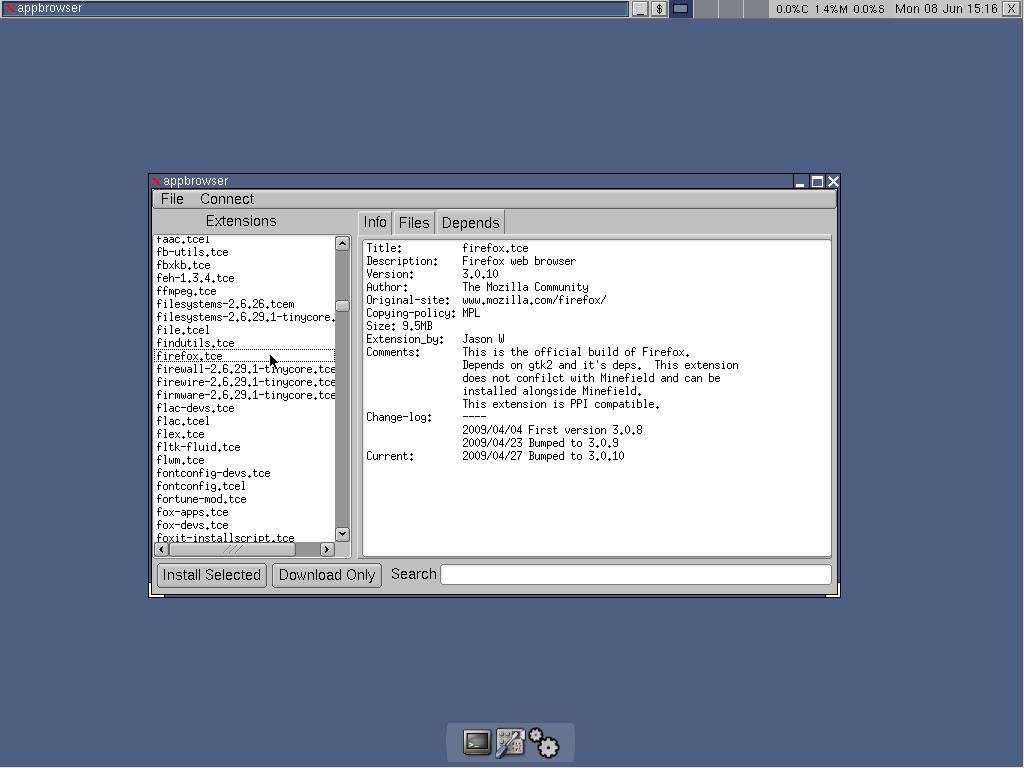1024x768 pixels.
Task: Open the File menu
Action: tap(172, 199)
